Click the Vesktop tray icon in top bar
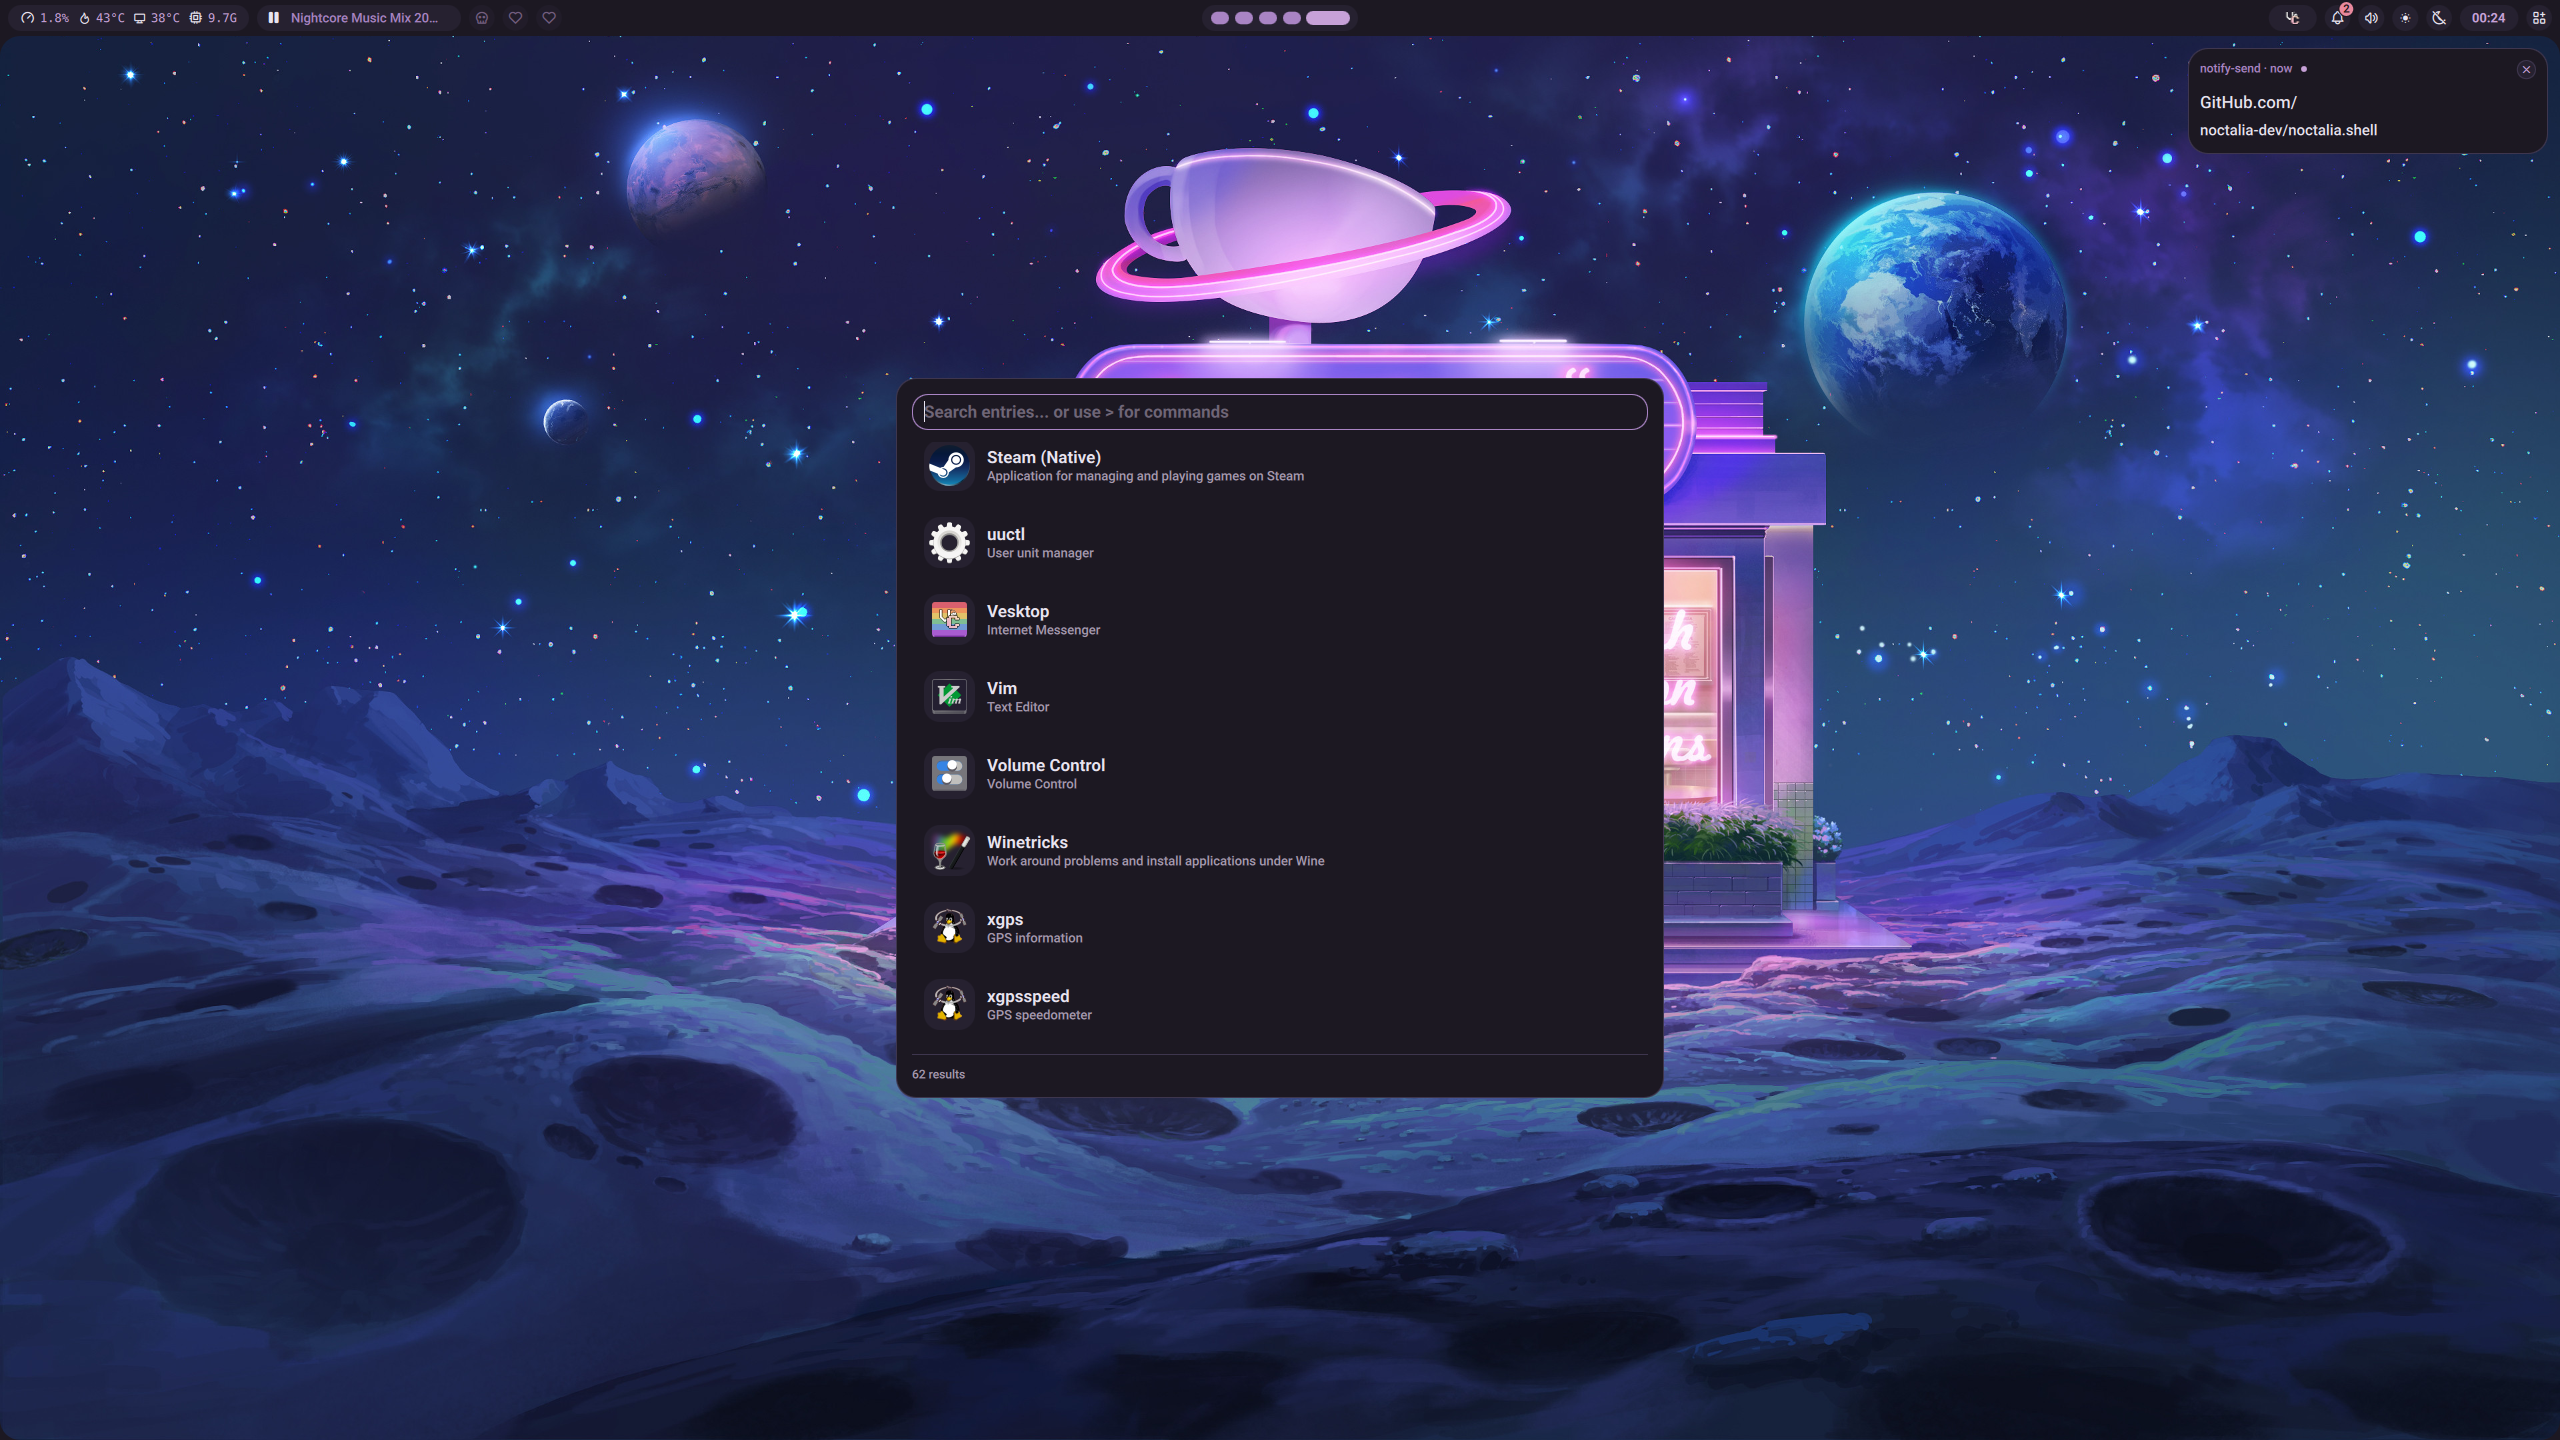The image size is (2560, 1440). click(2292, 18)
